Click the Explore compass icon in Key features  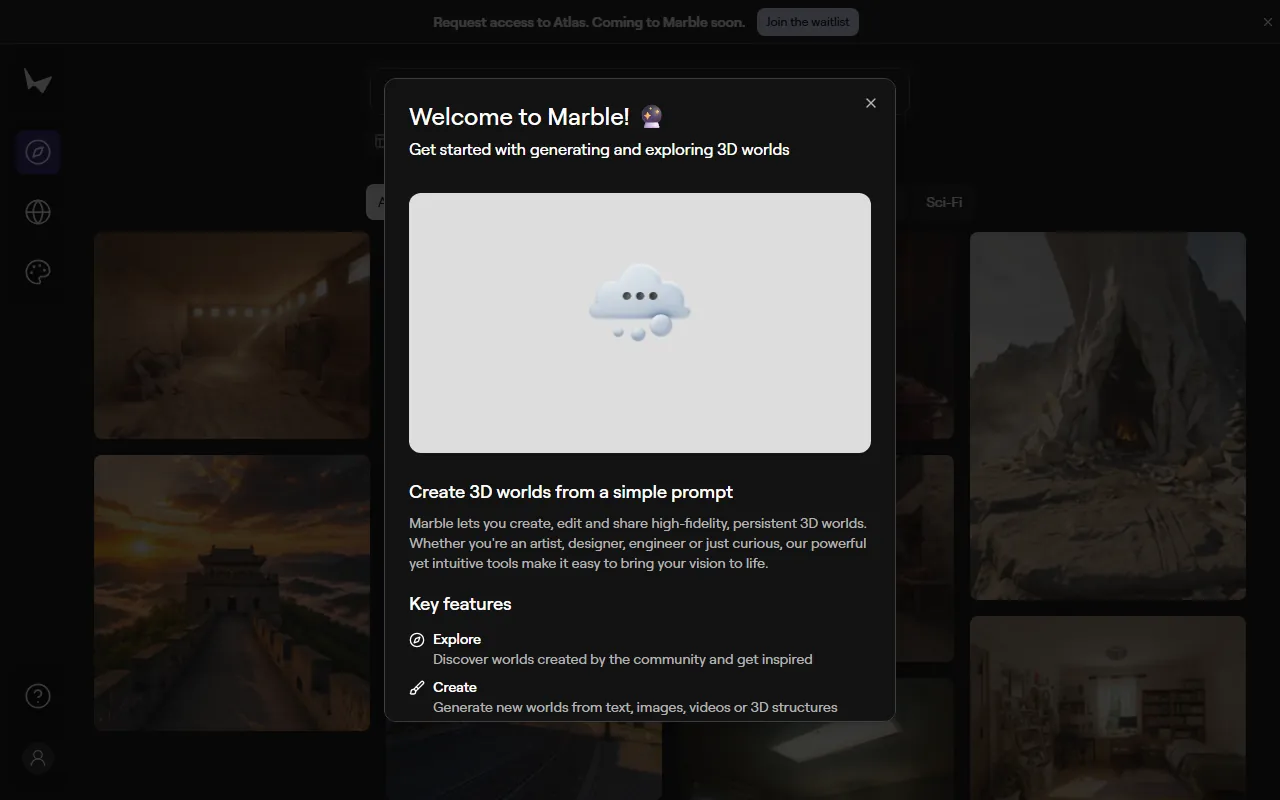click(417, 640)
